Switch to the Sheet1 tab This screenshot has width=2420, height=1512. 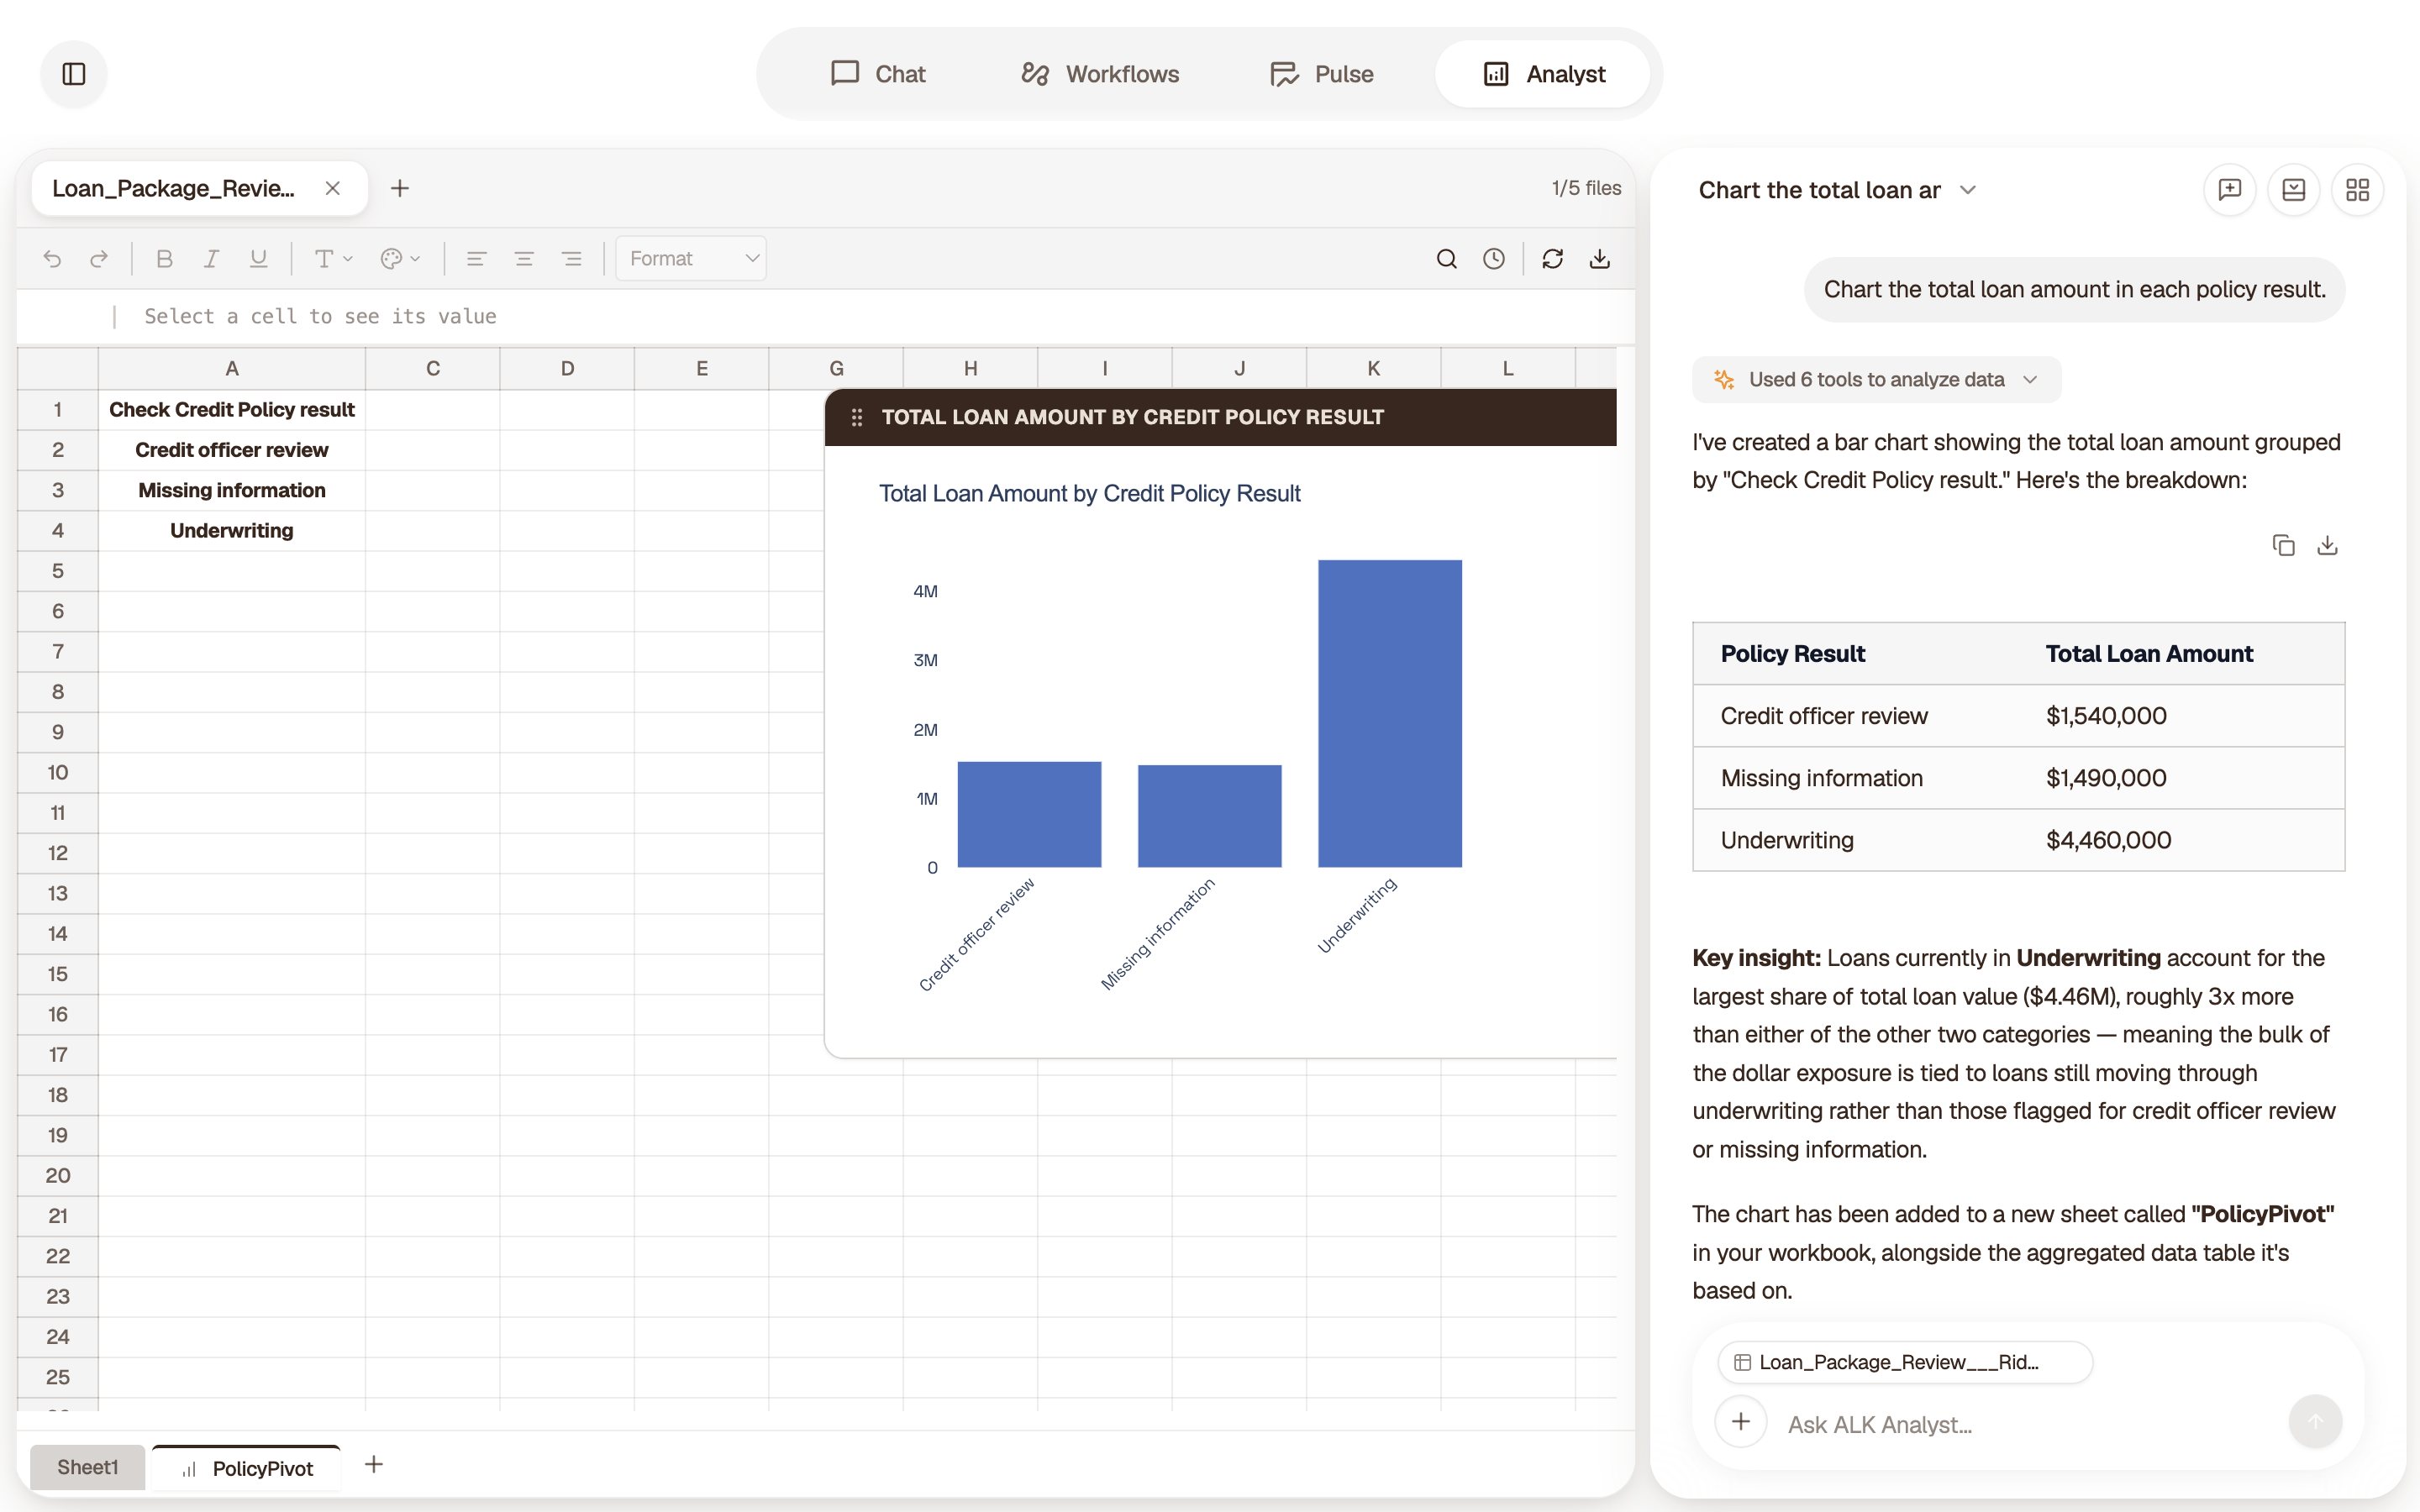[x=88, y=1467]
